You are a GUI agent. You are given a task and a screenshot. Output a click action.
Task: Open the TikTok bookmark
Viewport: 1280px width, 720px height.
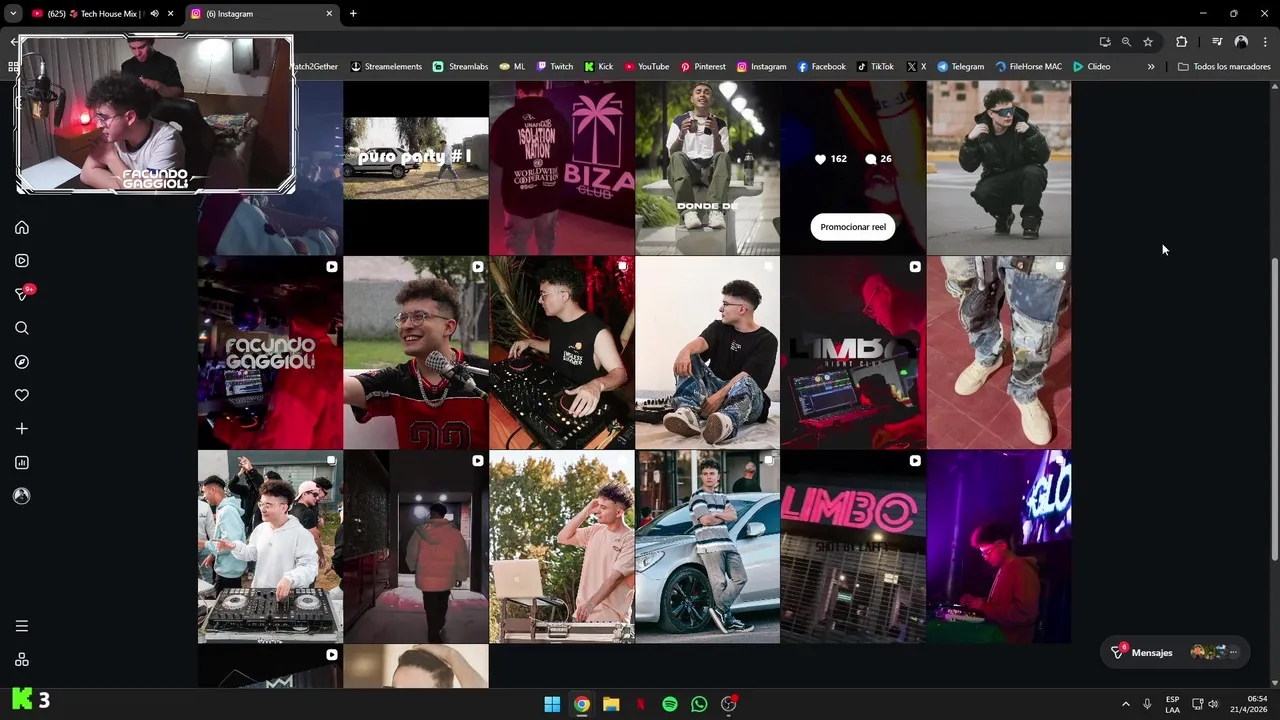click(875, 67)
